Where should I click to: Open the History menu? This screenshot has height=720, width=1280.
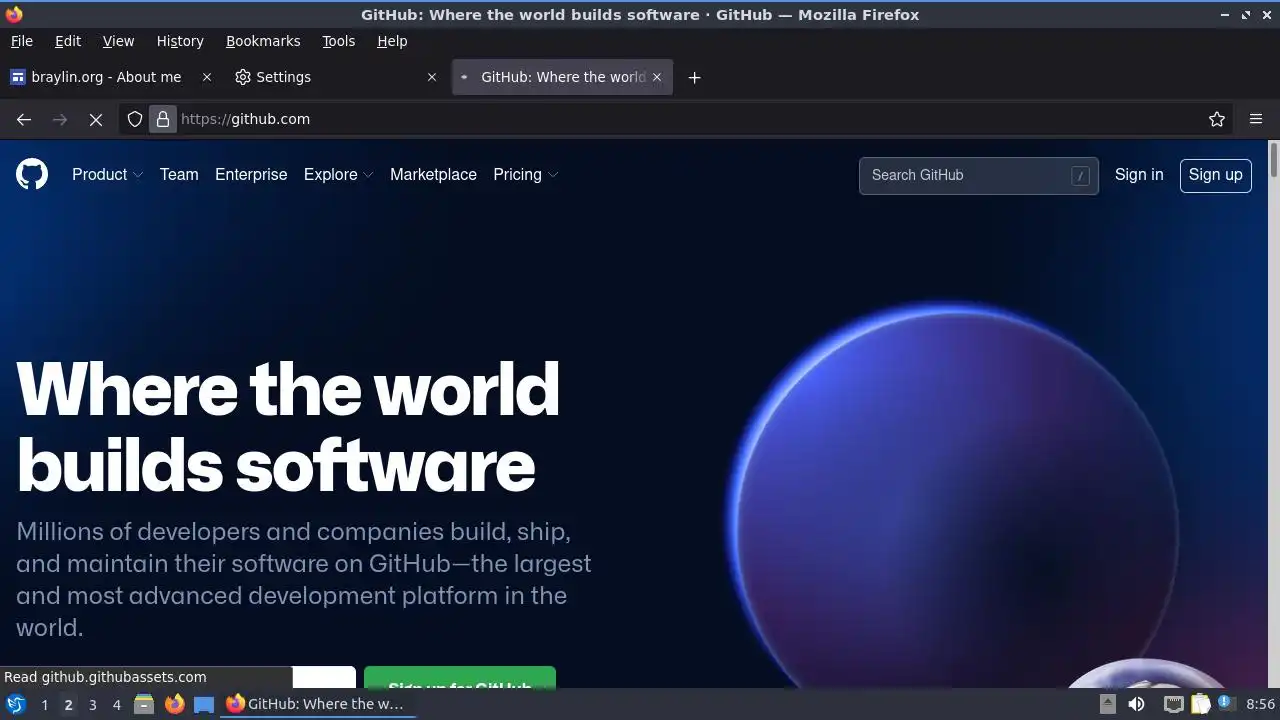(180, 41)
